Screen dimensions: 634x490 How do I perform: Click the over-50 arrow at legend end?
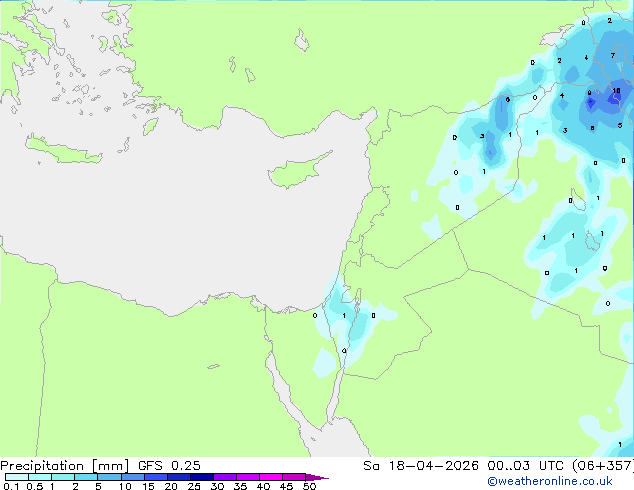[x=317, y=477]
